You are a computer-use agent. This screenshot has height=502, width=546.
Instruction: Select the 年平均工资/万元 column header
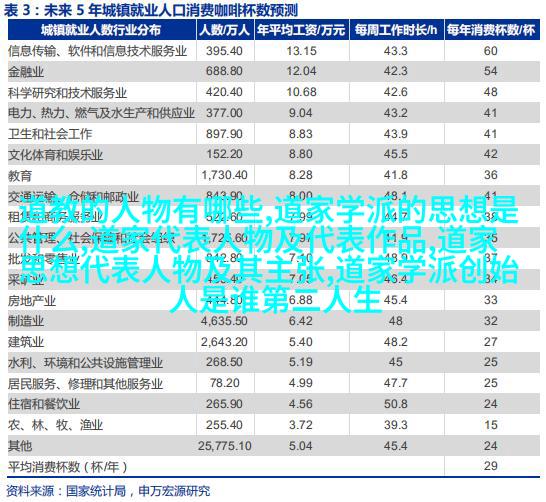coord(302,30)
